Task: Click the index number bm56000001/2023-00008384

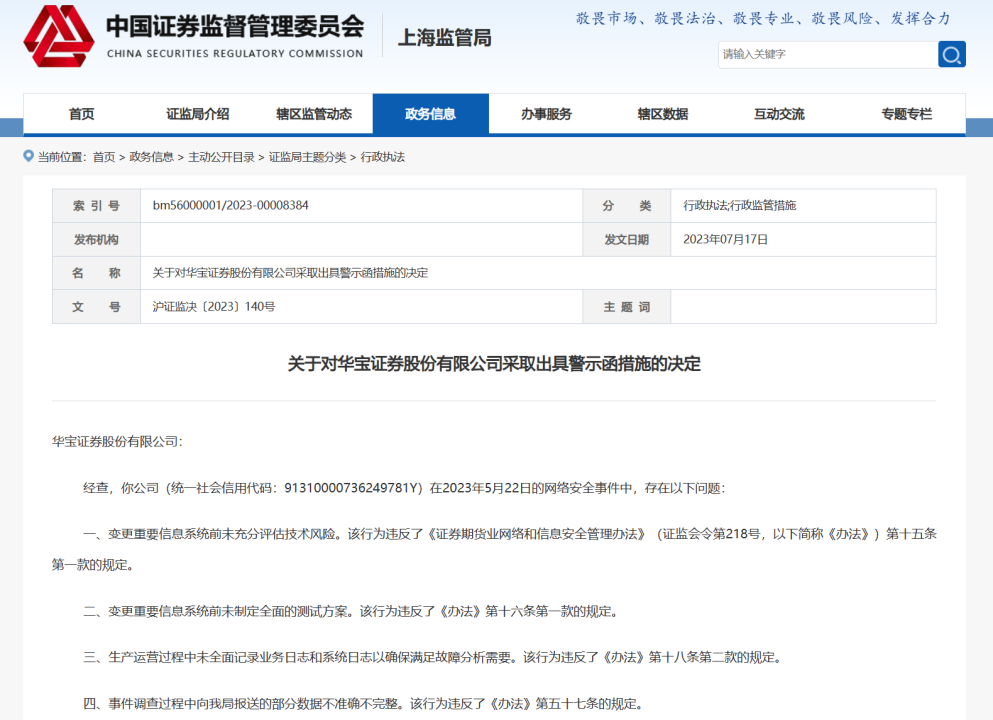Action: 230,205
